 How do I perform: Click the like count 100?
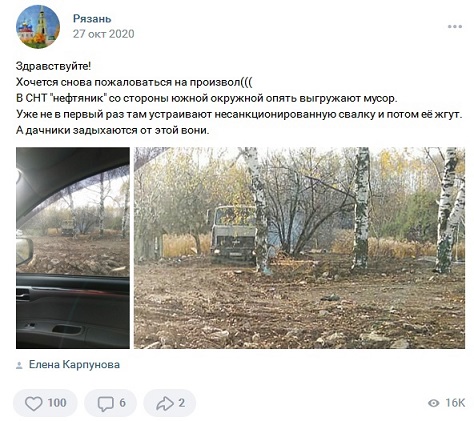57,403
